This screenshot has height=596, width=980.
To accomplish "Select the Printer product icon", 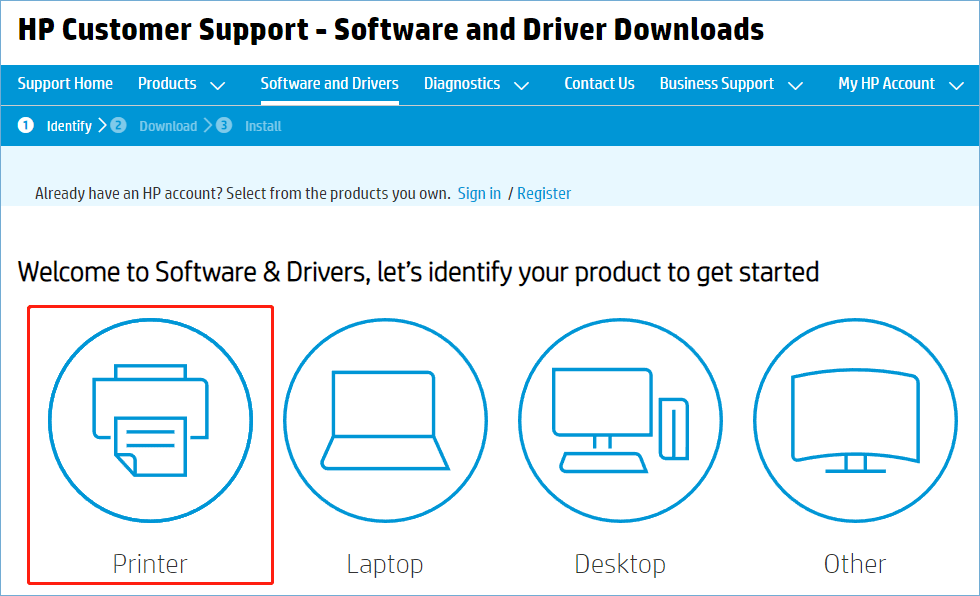I will pos(150,420).
